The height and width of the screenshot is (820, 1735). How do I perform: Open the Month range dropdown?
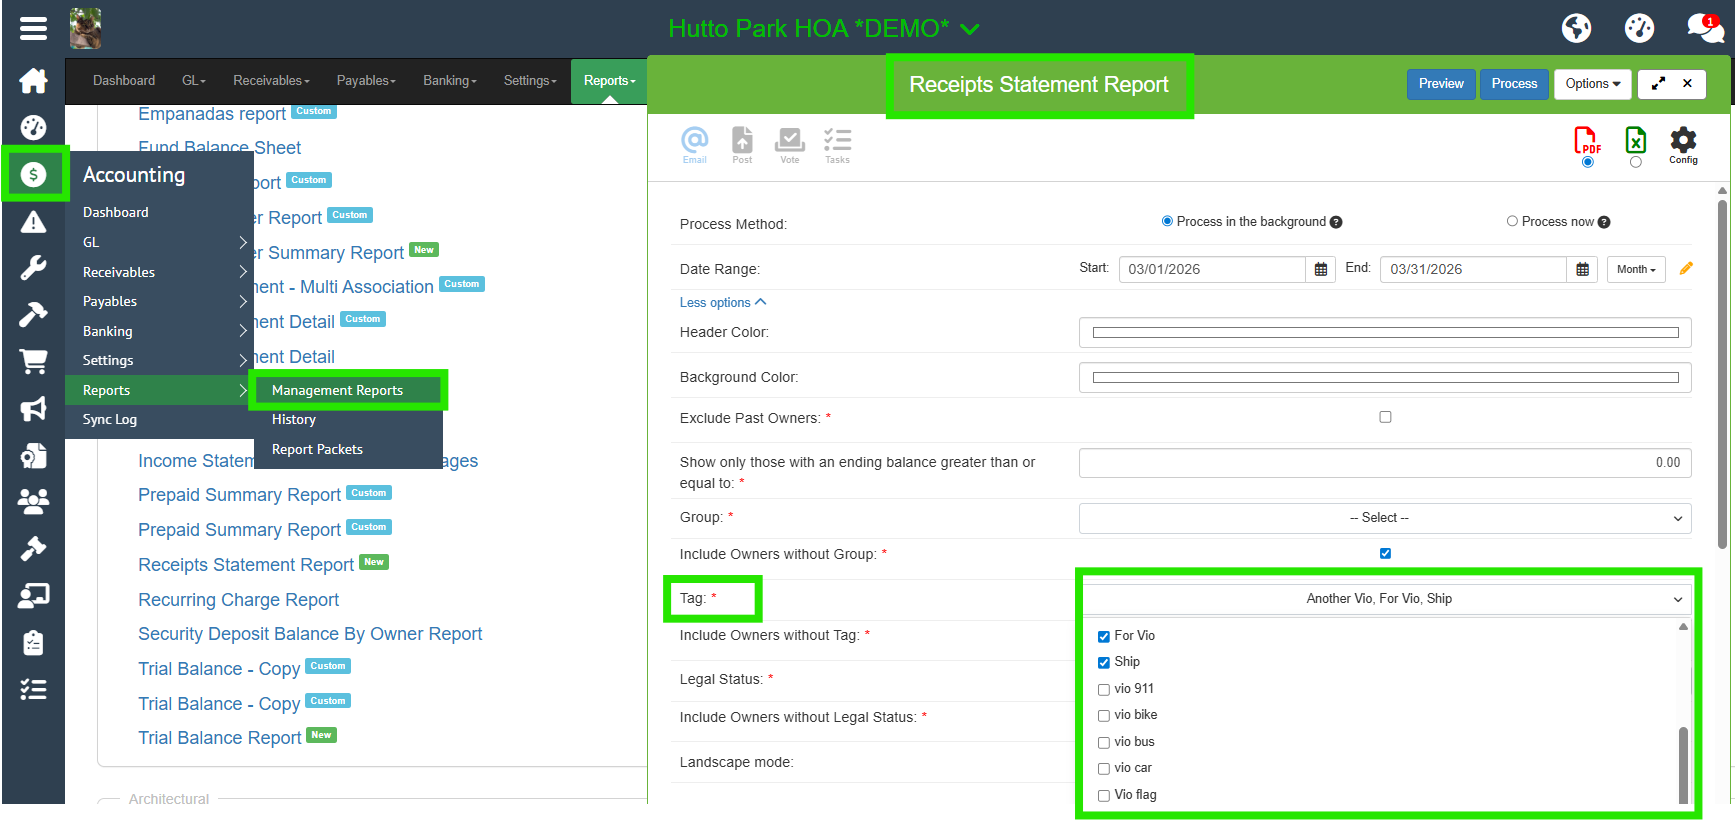pyautogui.click(x=1635, y=269)
